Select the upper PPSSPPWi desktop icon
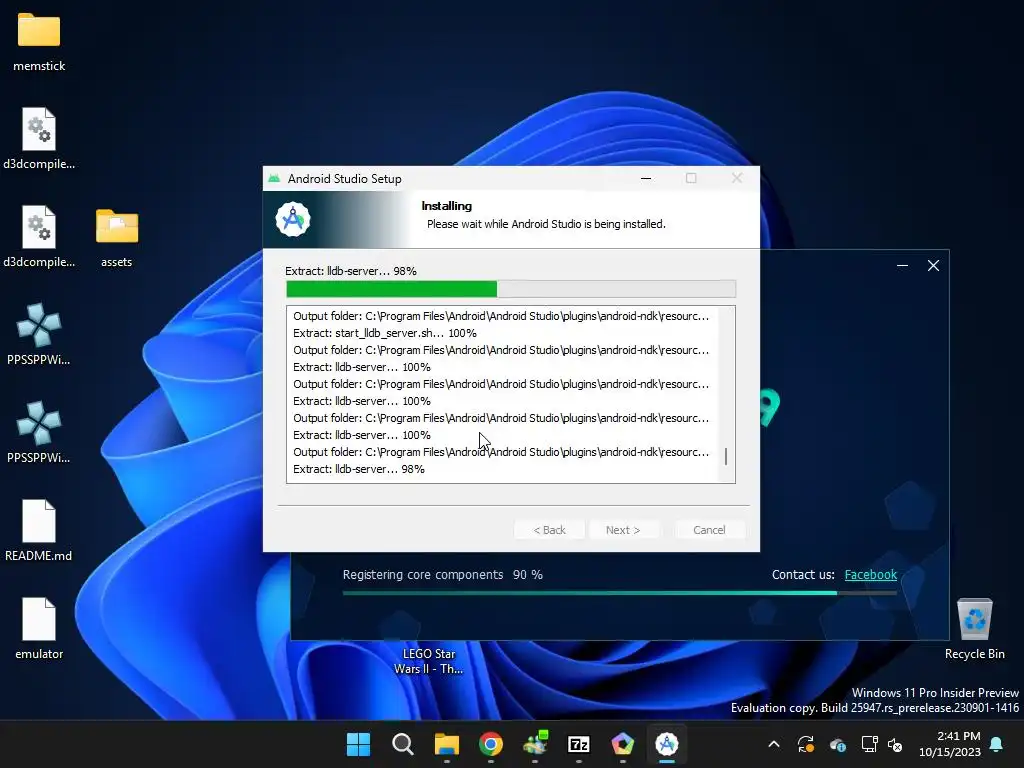 point(39,325)
